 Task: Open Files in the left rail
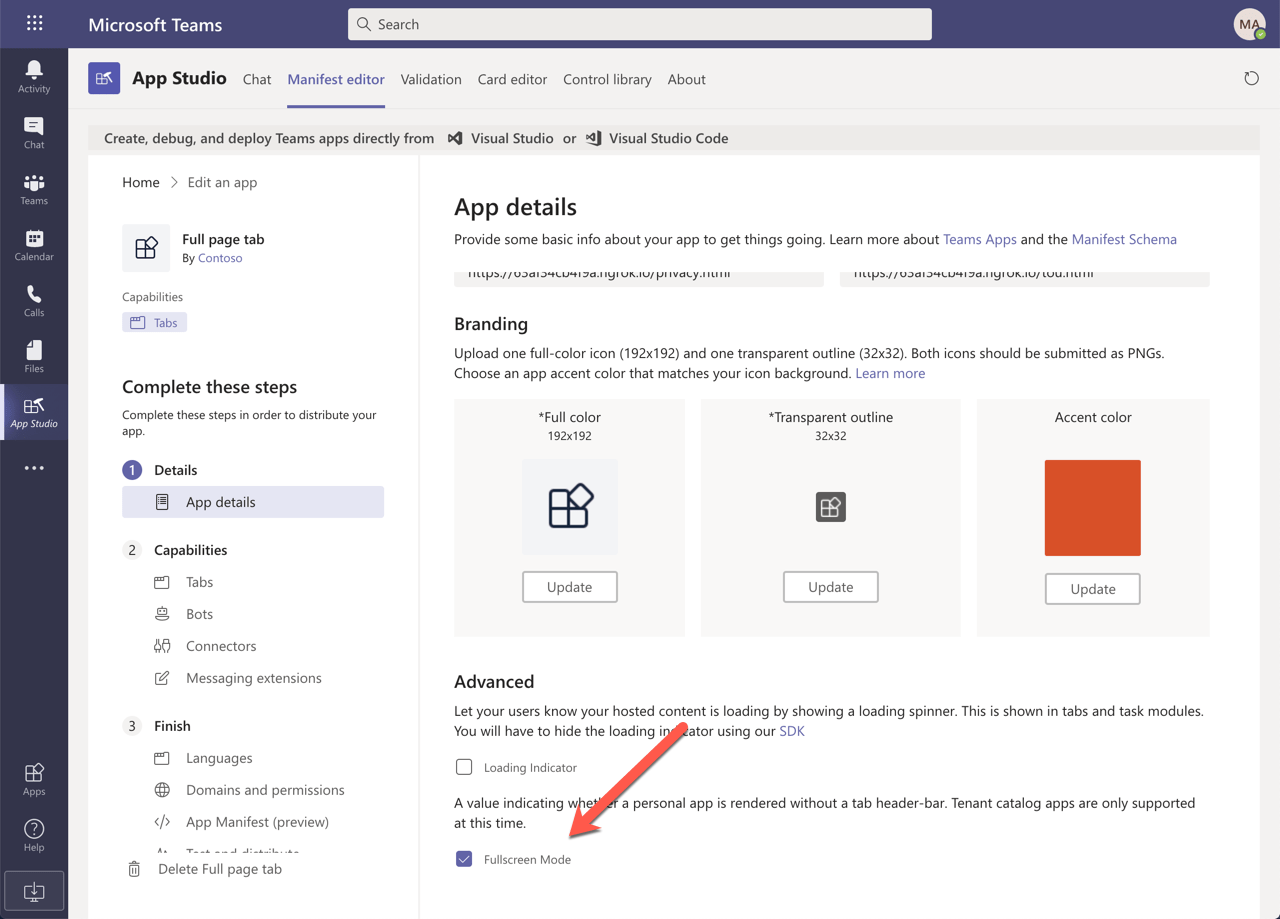click(x=34, y=356)
